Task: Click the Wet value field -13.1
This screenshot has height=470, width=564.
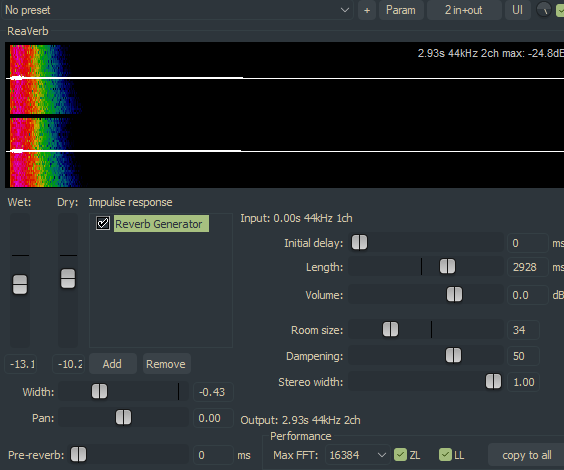Action: click(x=22, y=364)
